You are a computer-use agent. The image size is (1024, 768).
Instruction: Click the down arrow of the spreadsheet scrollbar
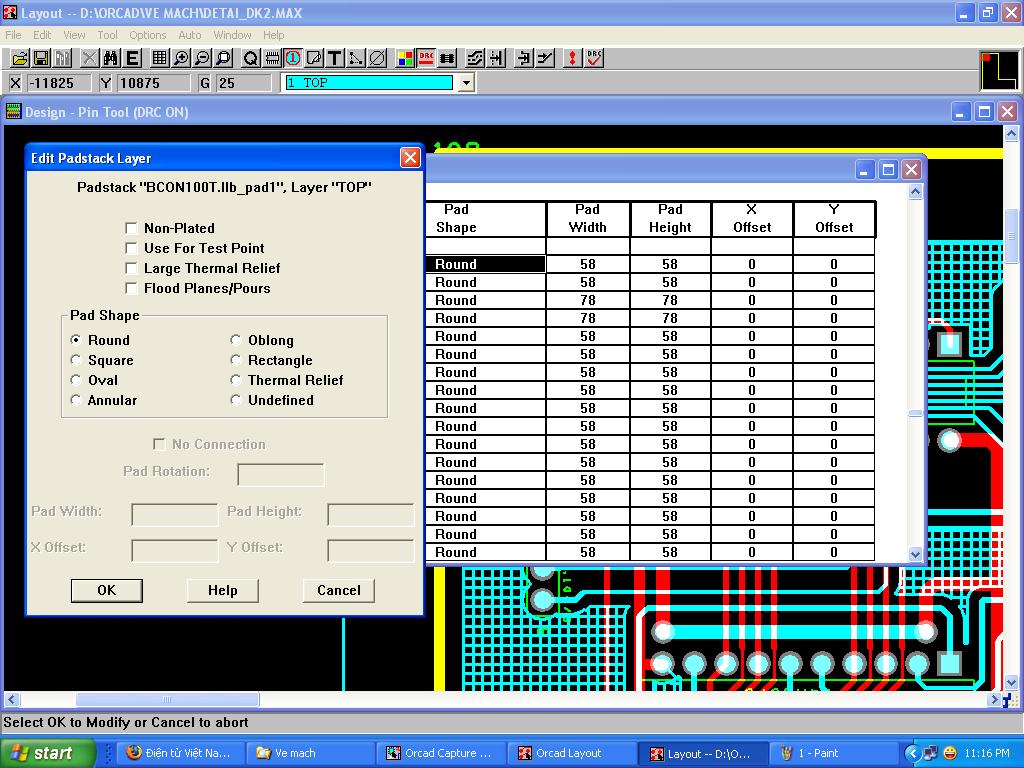[x=915, y=554]
